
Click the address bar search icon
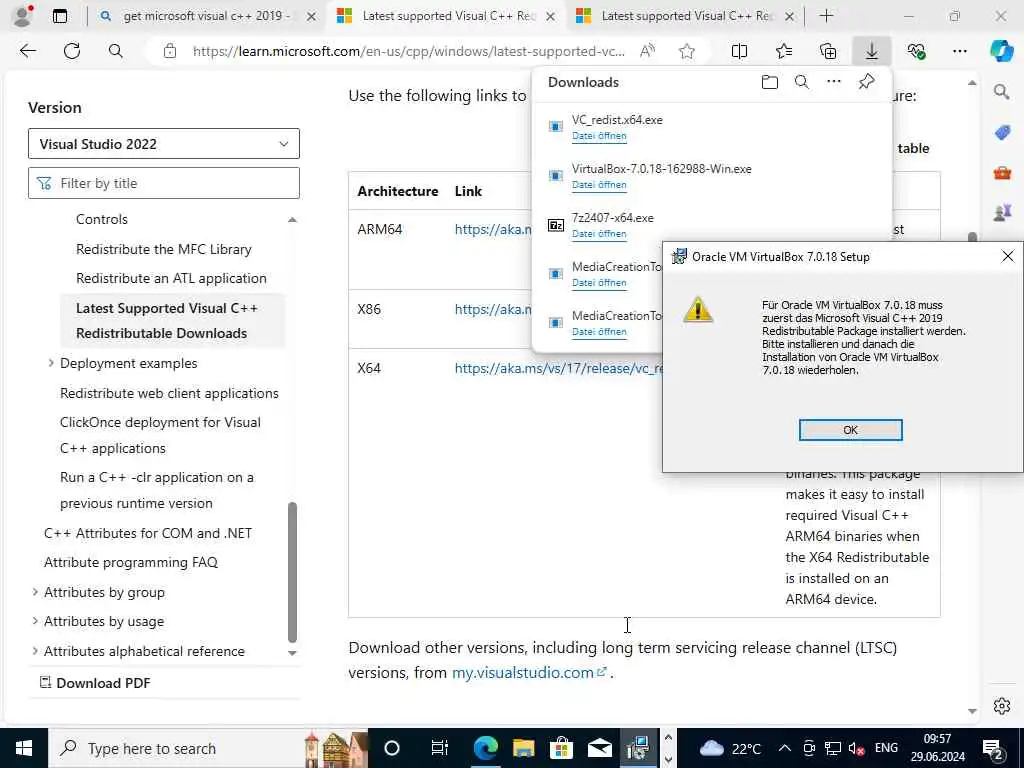(116, 51)
